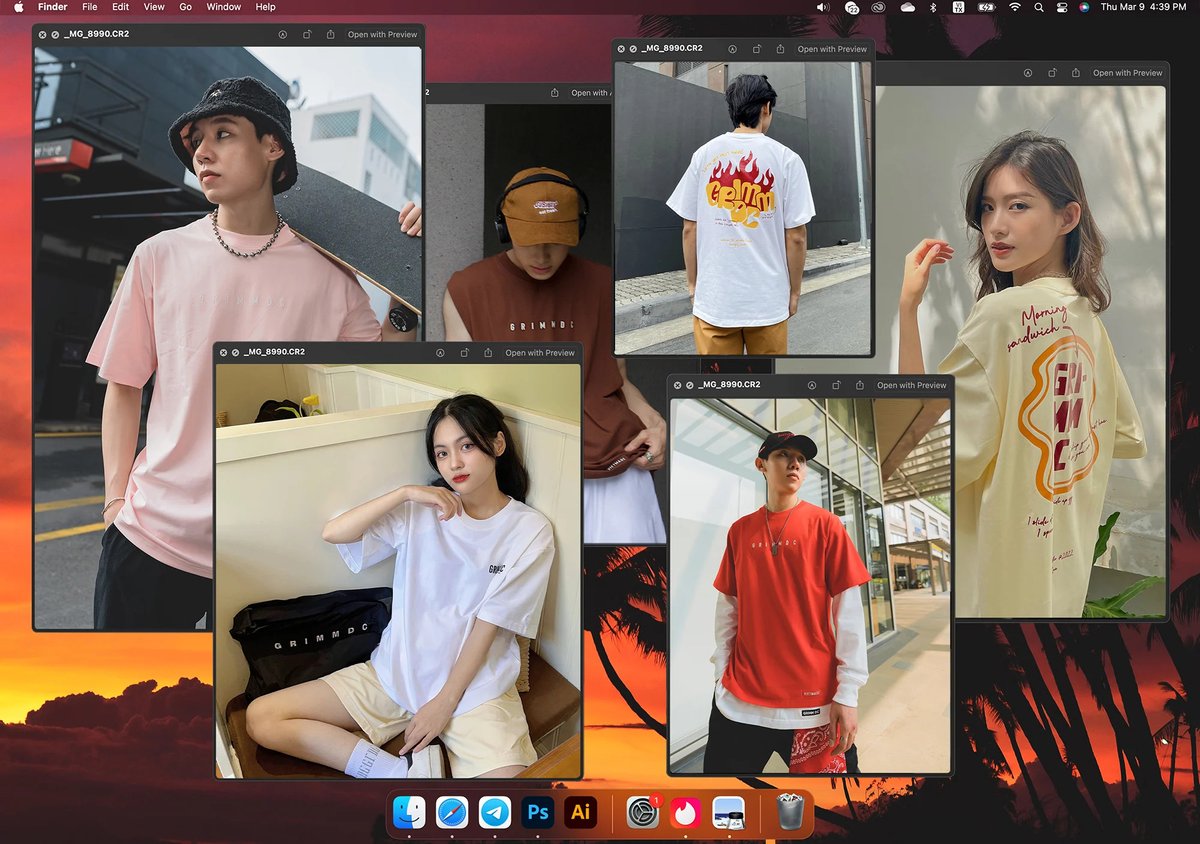Open the flame T-shirt photo with Preview
Screen dimensions: 1200x844
coord(832,49)
